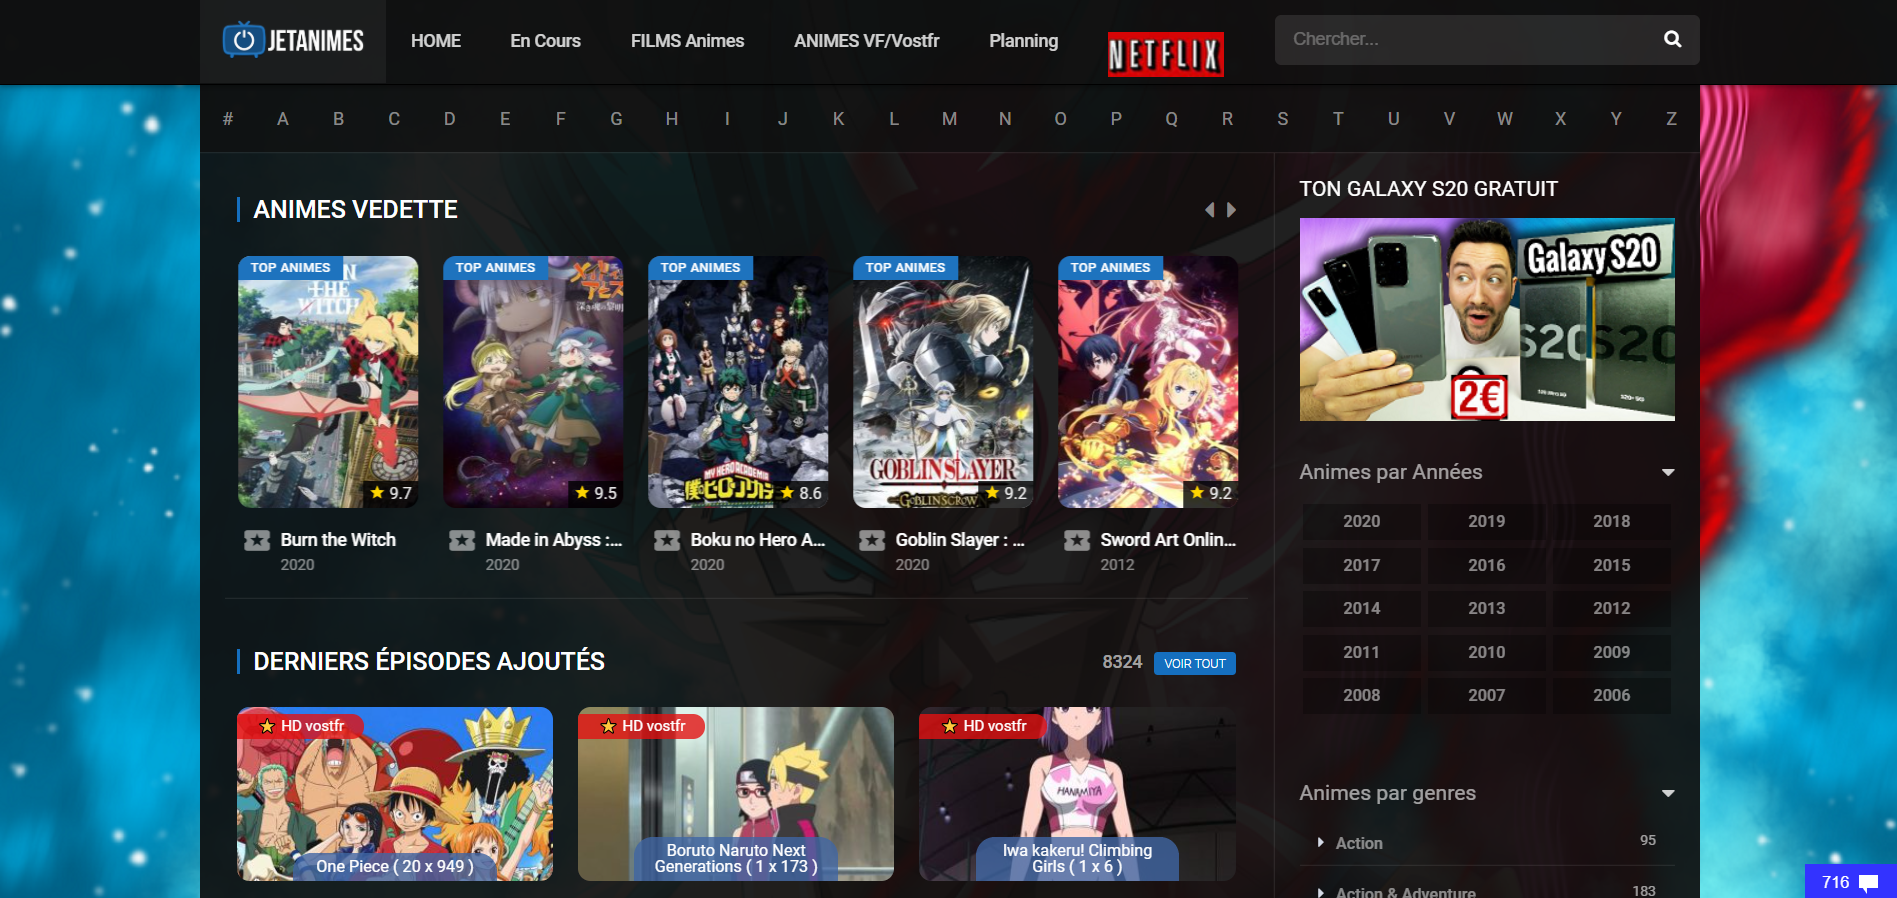Click the VOIR TOUT button

[x=1194, y=663]
